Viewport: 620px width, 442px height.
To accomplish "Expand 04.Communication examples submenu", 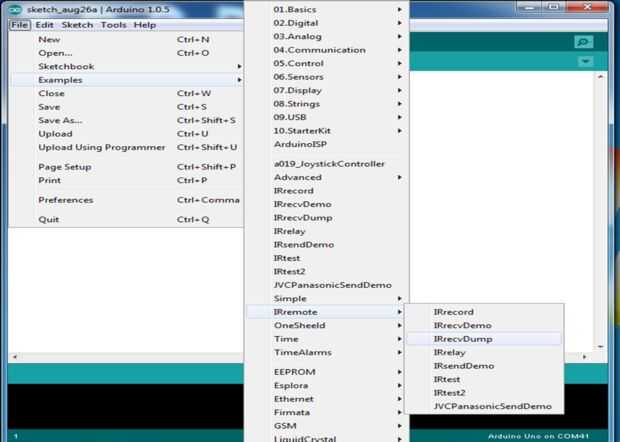I will (327, 50).
